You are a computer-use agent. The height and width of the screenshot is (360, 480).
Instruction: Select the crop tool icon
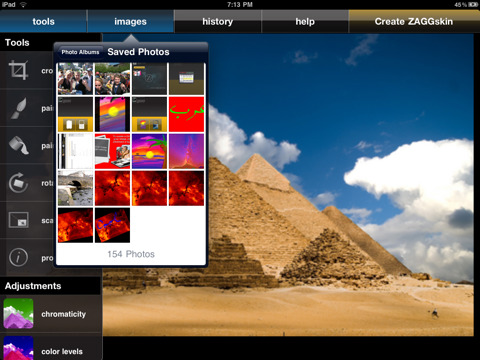pyautogui.click(x=18, y=70)
